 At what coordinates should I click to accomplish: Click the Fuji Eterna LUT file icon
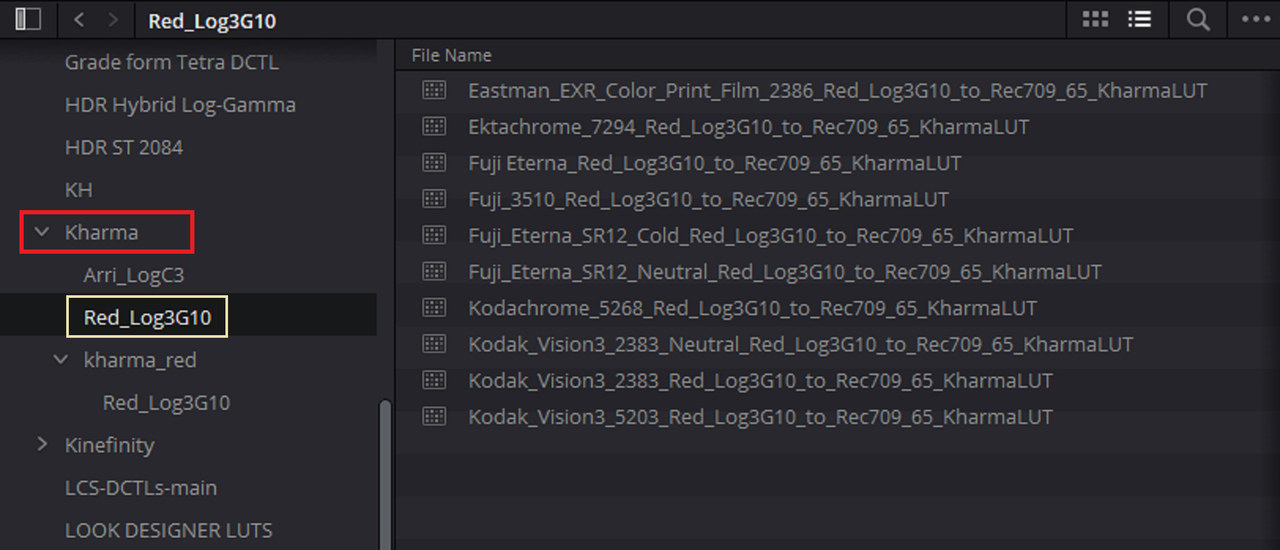coord(433,162)
